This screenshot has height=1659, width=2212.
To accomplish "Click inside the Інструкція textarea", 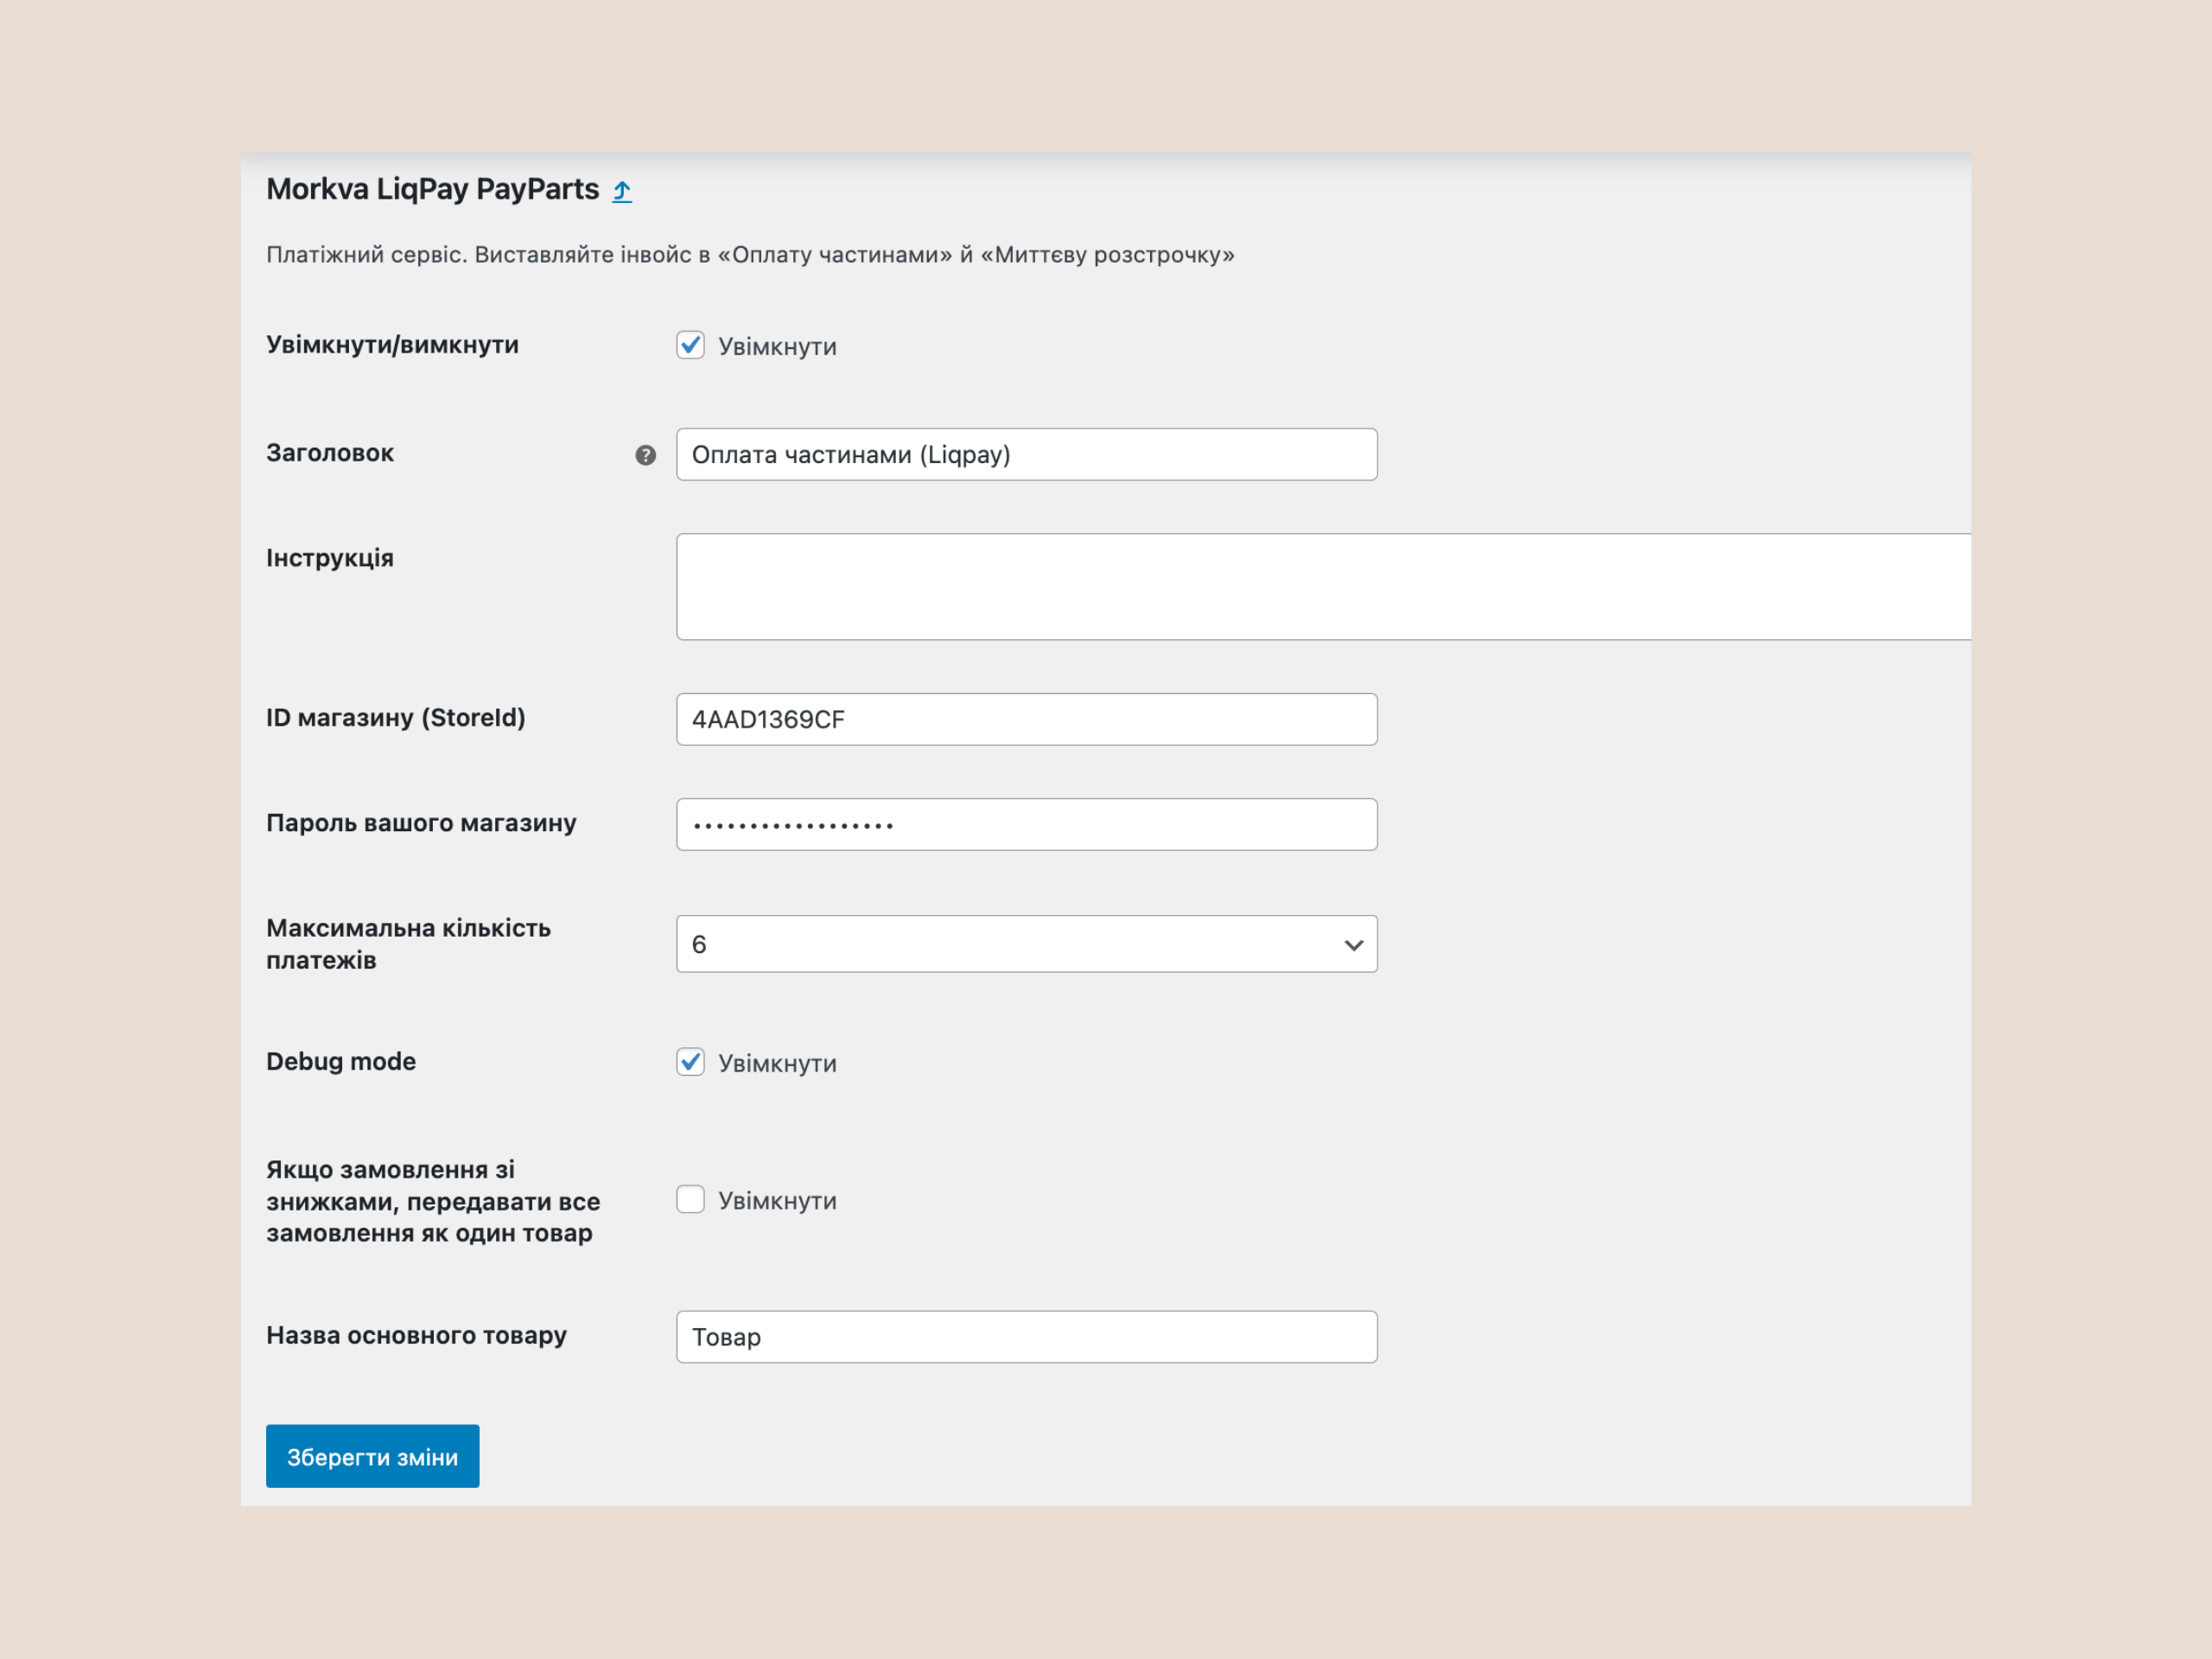I will (1320, 587).
